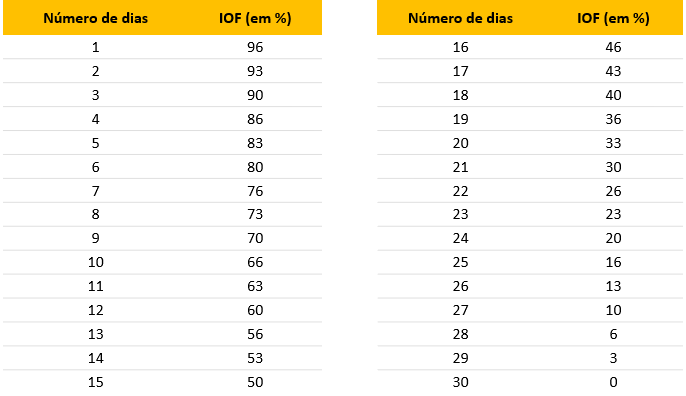
Task: Click the right 'IOF (em %)' header
Action: click(x=613, y=18)
